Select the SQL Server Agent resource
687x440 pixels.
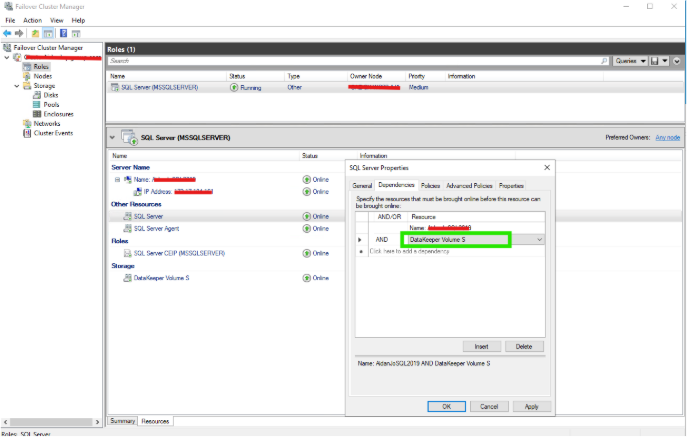pos(156,229)
